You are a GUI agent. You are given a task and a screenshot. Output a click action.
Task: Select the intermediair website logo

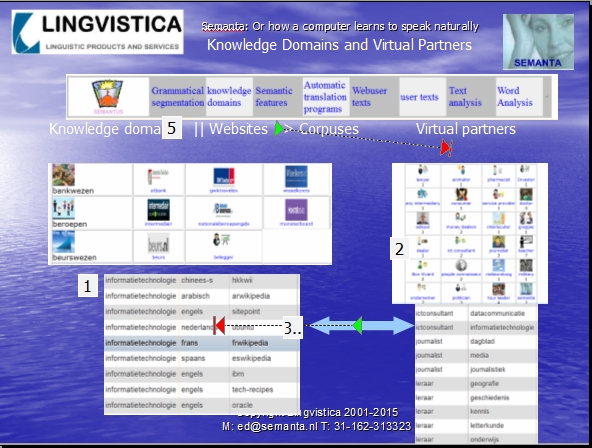158,210
